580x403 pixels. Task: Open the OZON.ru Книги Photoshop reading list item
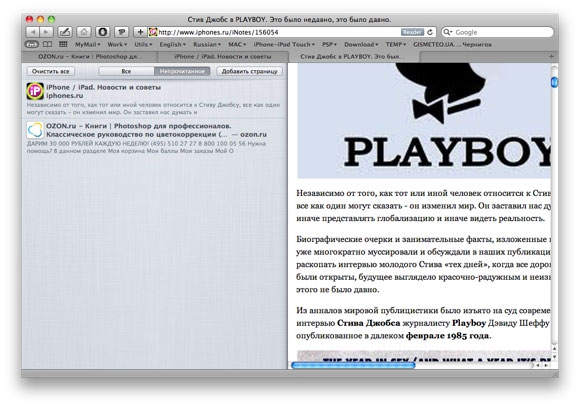(x=155, y=138)
